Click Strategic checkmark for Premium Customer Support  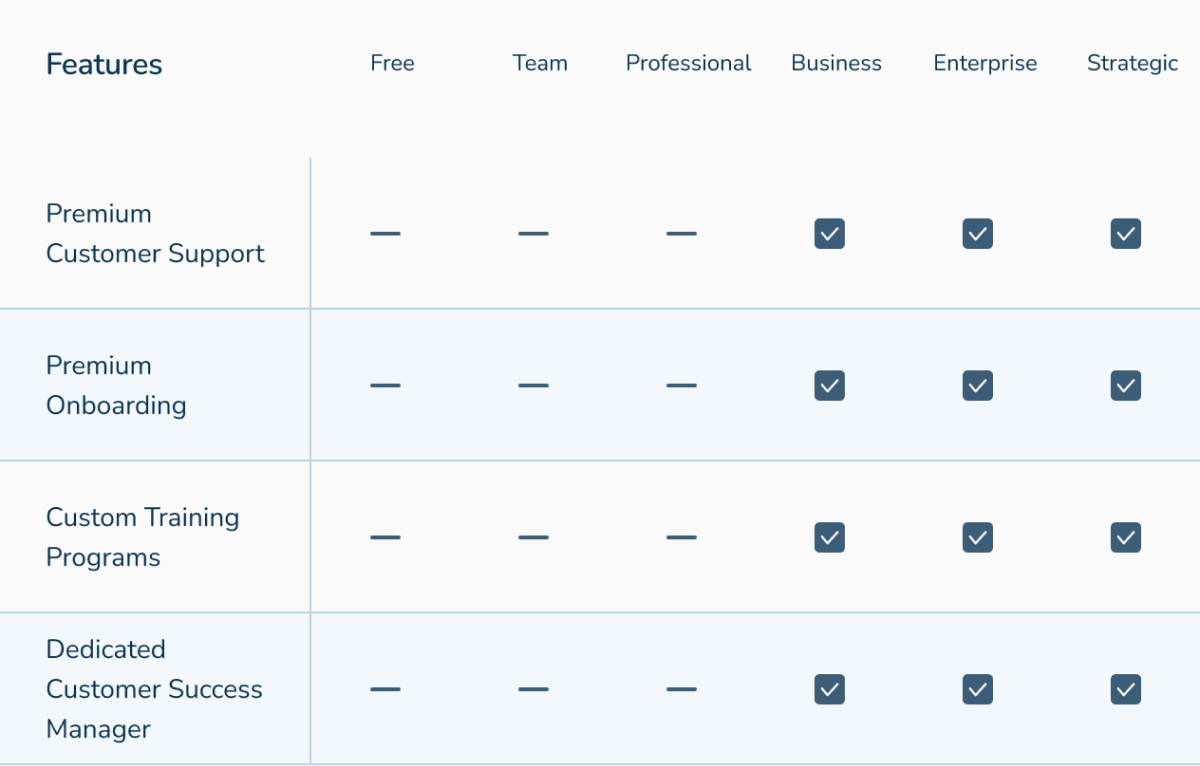pyautogui.click(x=1125, y=234)
